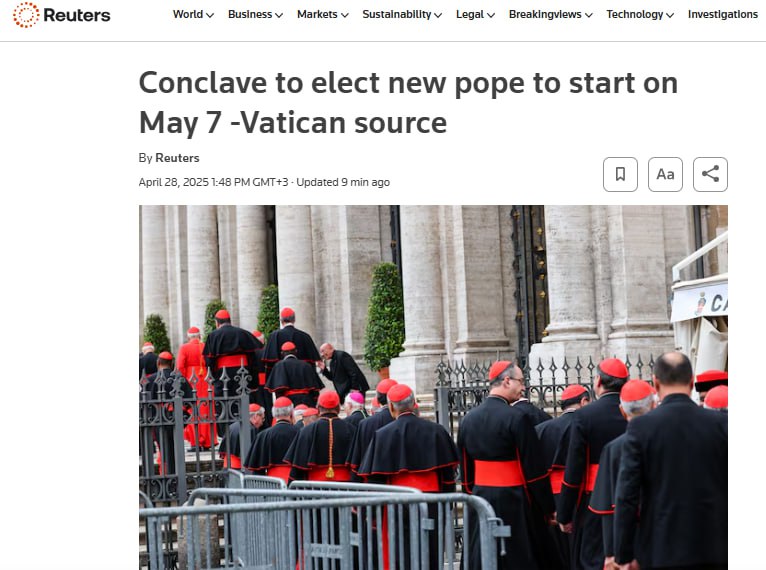Screen dimensions: 766x570
Task: Open the Investigations menu item
Action: click(x=723, y=15)
